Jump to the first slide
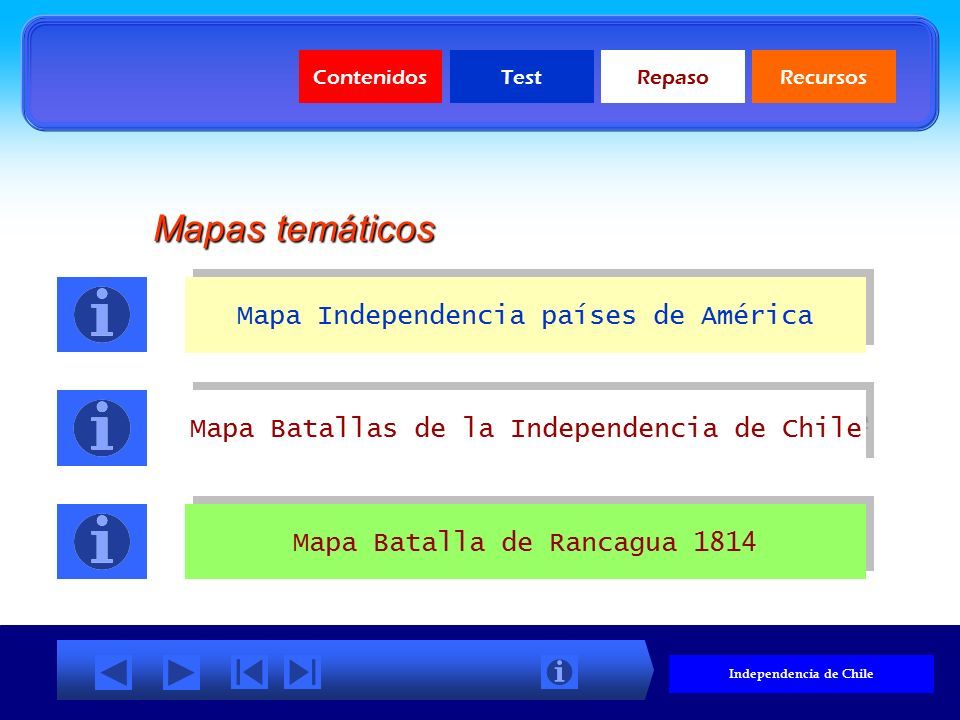 (249, 672)
